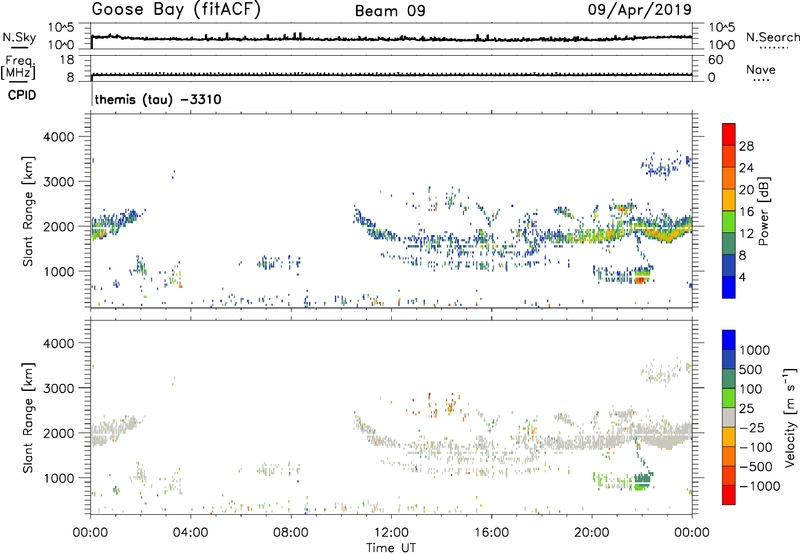
Task: Click the "Goose Bay (fitACF)" plot title
Action: 176,9
